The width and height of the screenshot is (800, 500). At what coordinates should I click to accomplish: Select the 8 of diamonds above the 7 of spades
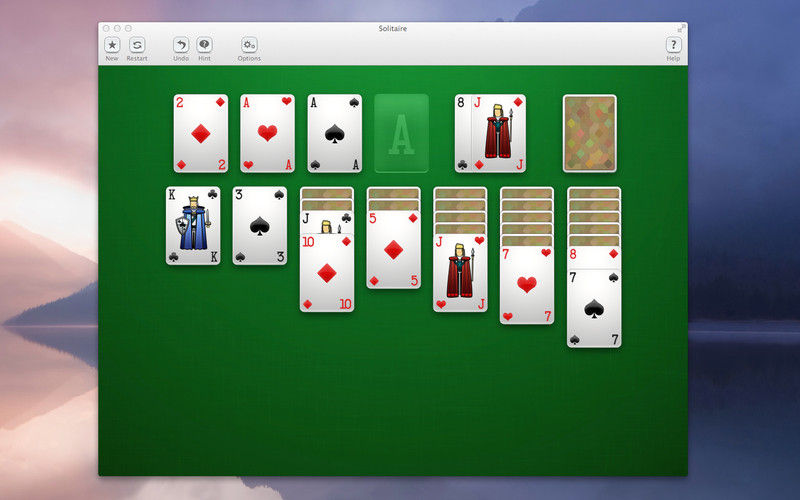point(594,258)
